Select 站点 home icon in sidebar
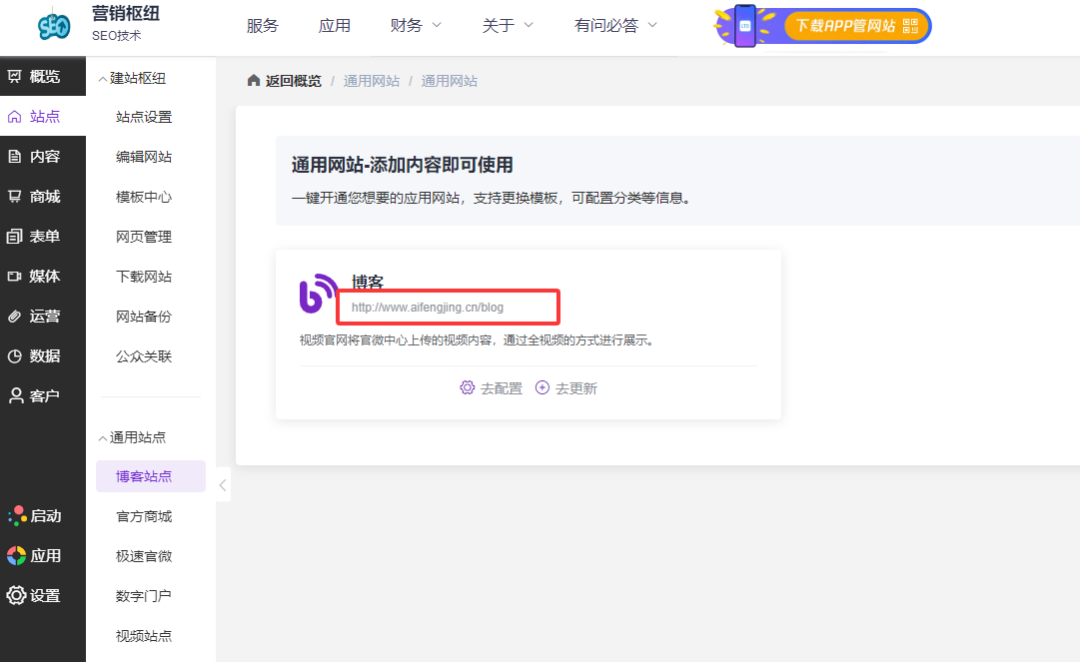Screen dimensions: 1080x662 point(14,116)
